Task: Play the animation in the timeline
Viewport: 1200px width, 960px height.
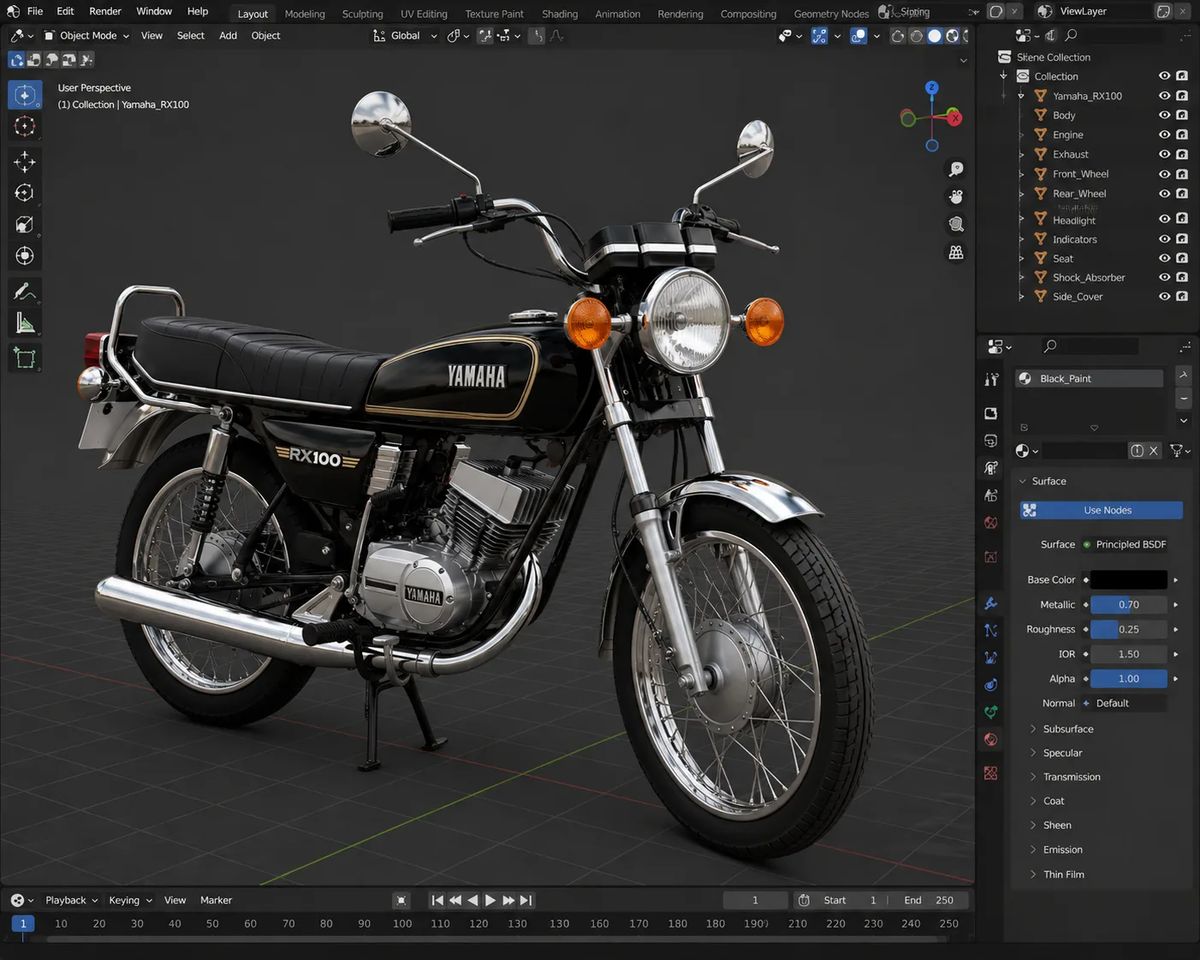Action: pos(490,900)
